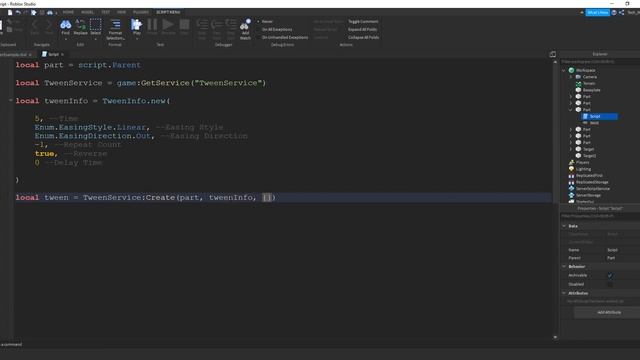Select the Baseplate item in Explorer
This screenshot has height=360, width=640.
point(591,90)
